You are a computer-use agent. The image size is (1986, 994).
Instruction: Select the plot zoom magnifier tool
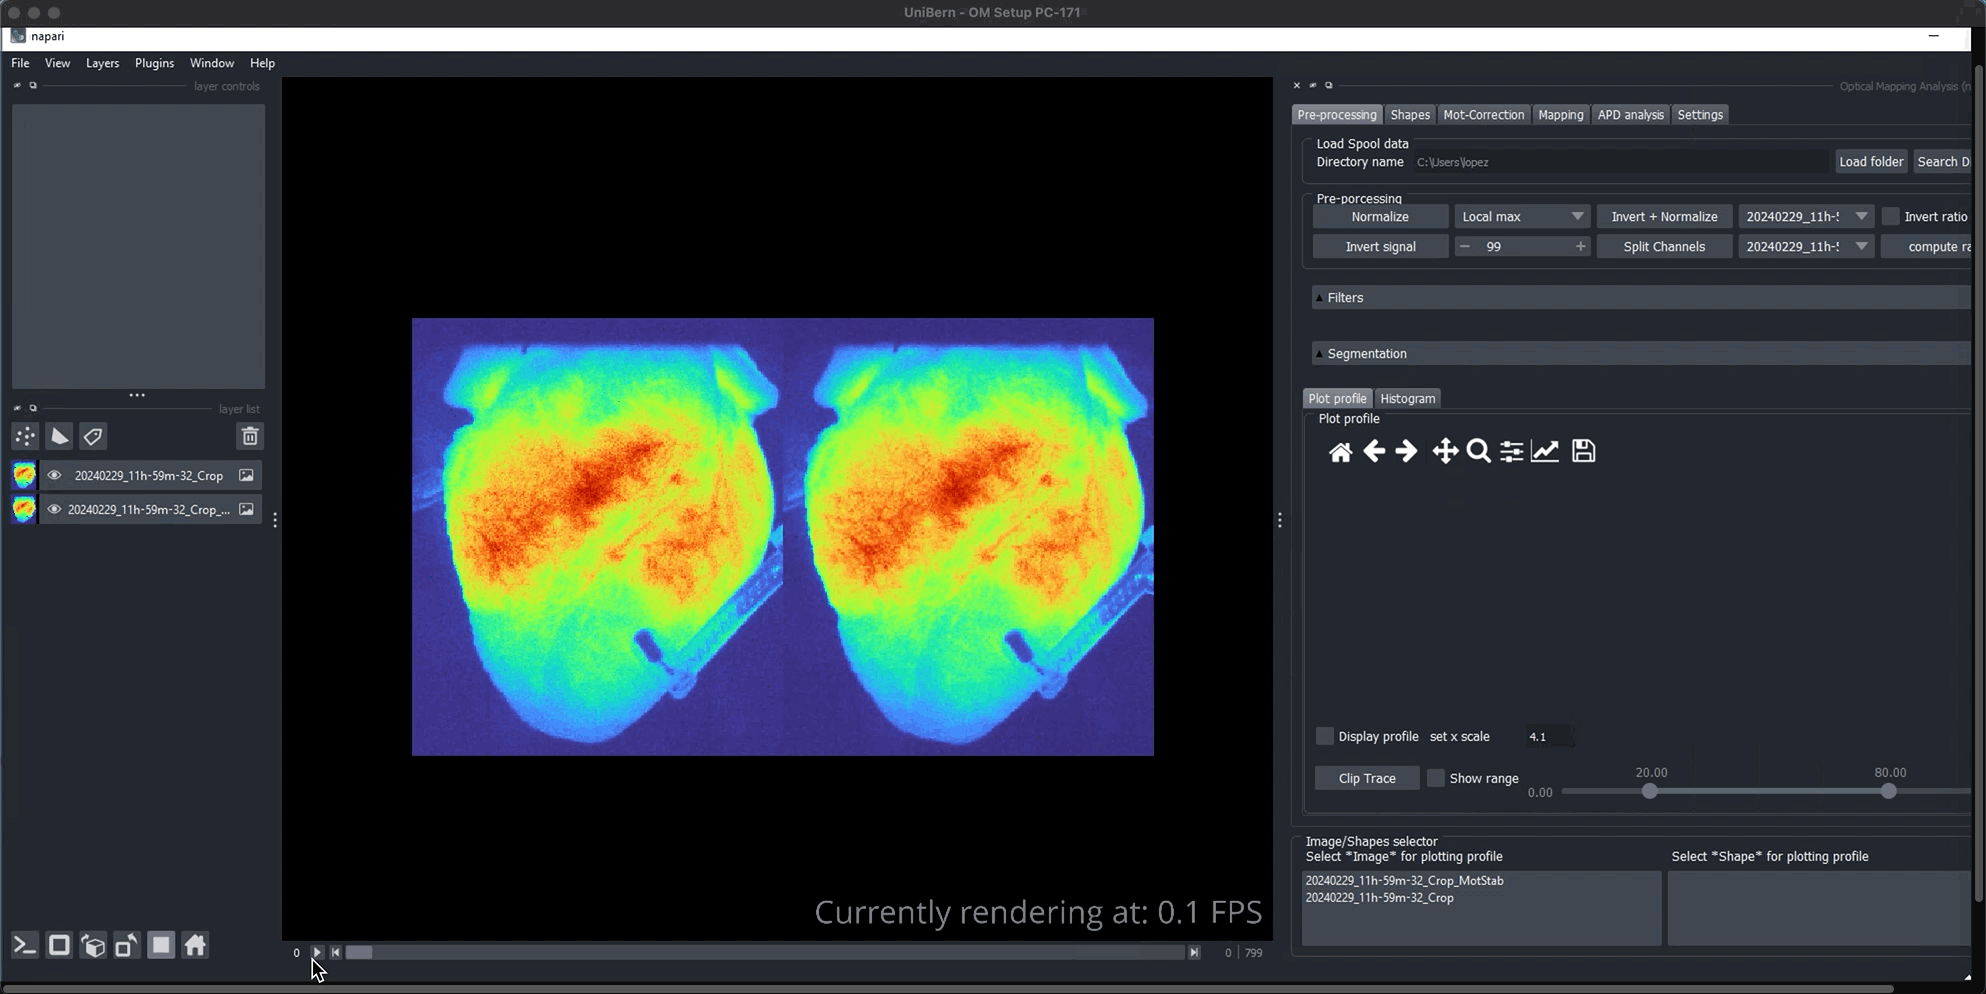point(1478,452)
